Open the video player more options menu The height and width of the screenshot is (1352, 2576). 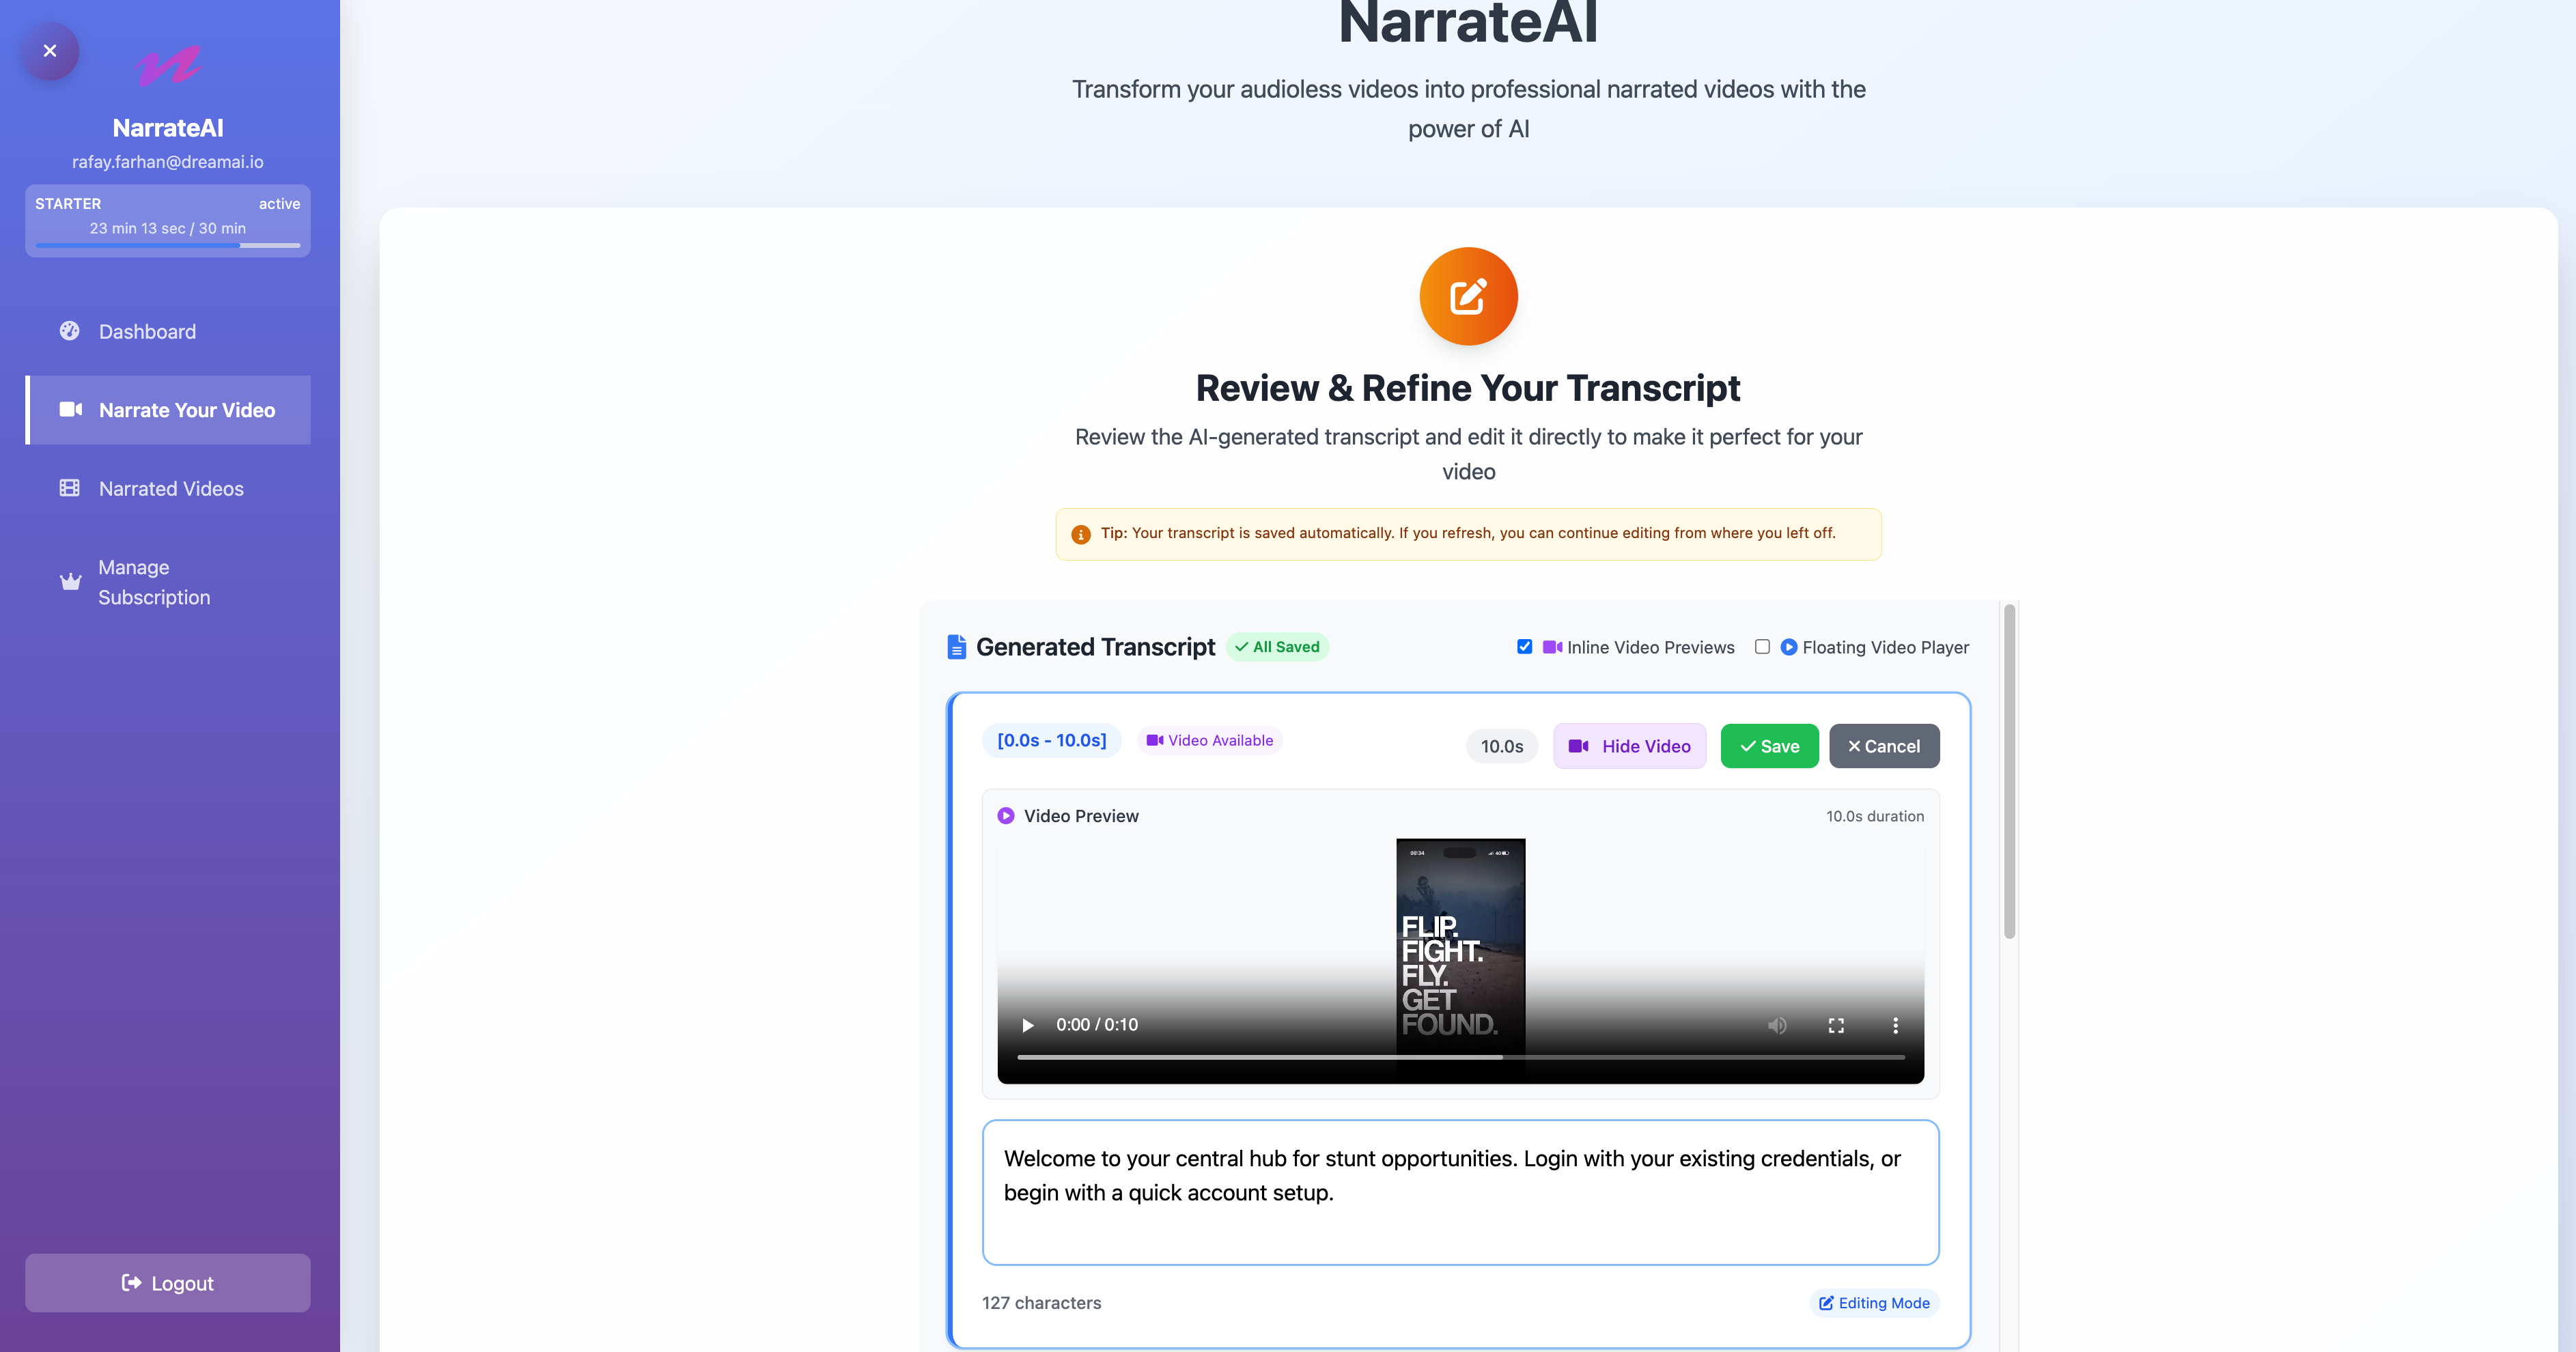[x=1895, y=1025]
